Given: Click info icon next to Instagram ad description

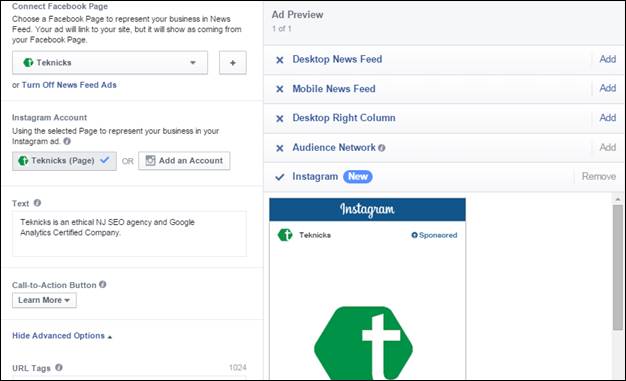Looking at the screenshot, I should pyautogui.click(x=67, y=141).
